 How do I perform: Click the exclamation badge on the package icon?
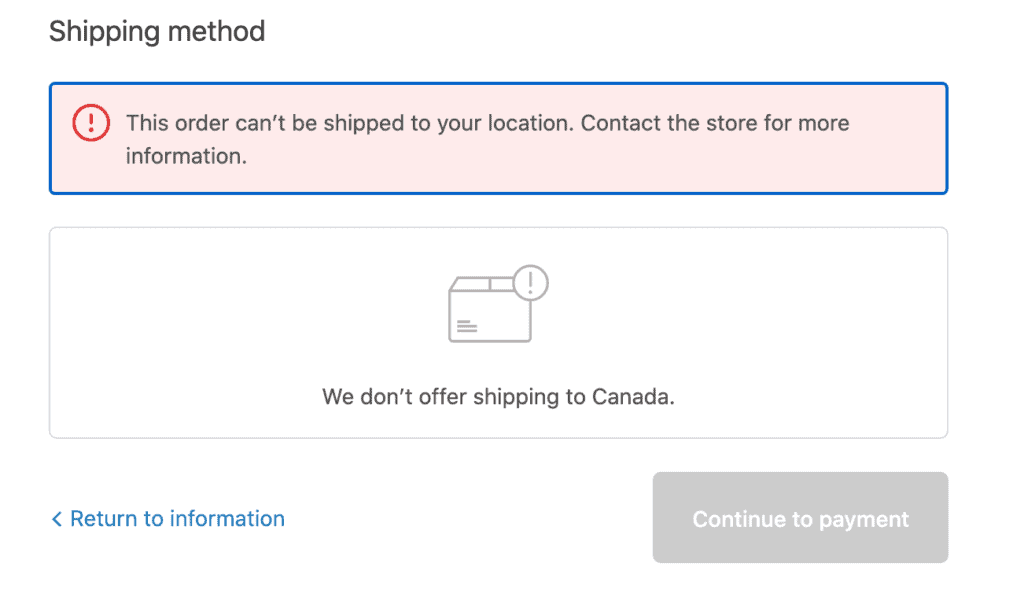(530, 283)
